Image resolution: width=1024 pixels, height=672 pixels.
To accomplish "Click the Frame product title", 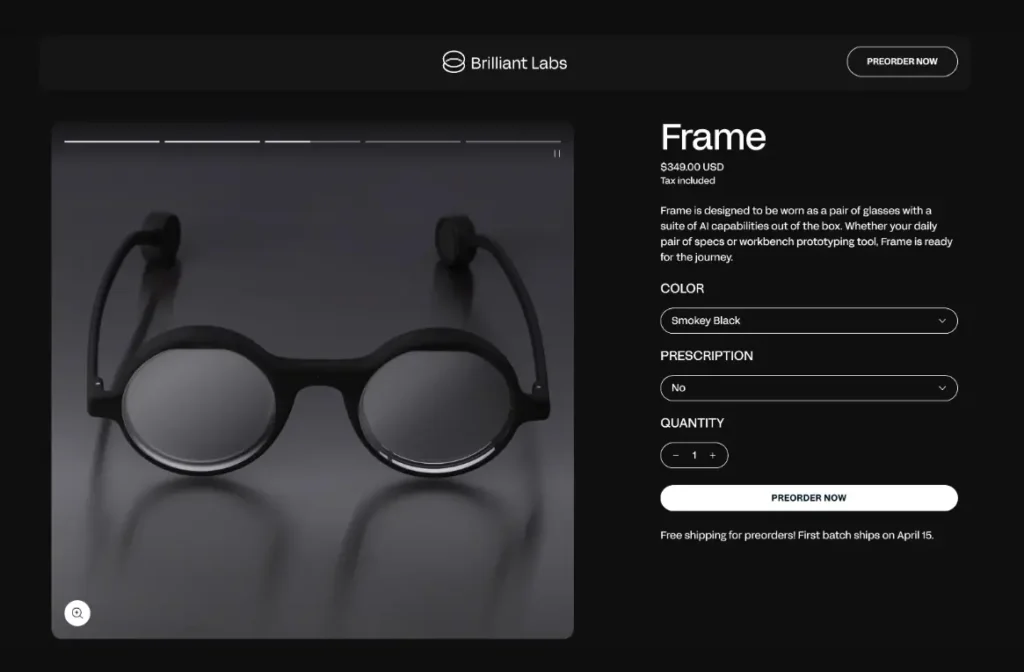I will coord(713,137).
